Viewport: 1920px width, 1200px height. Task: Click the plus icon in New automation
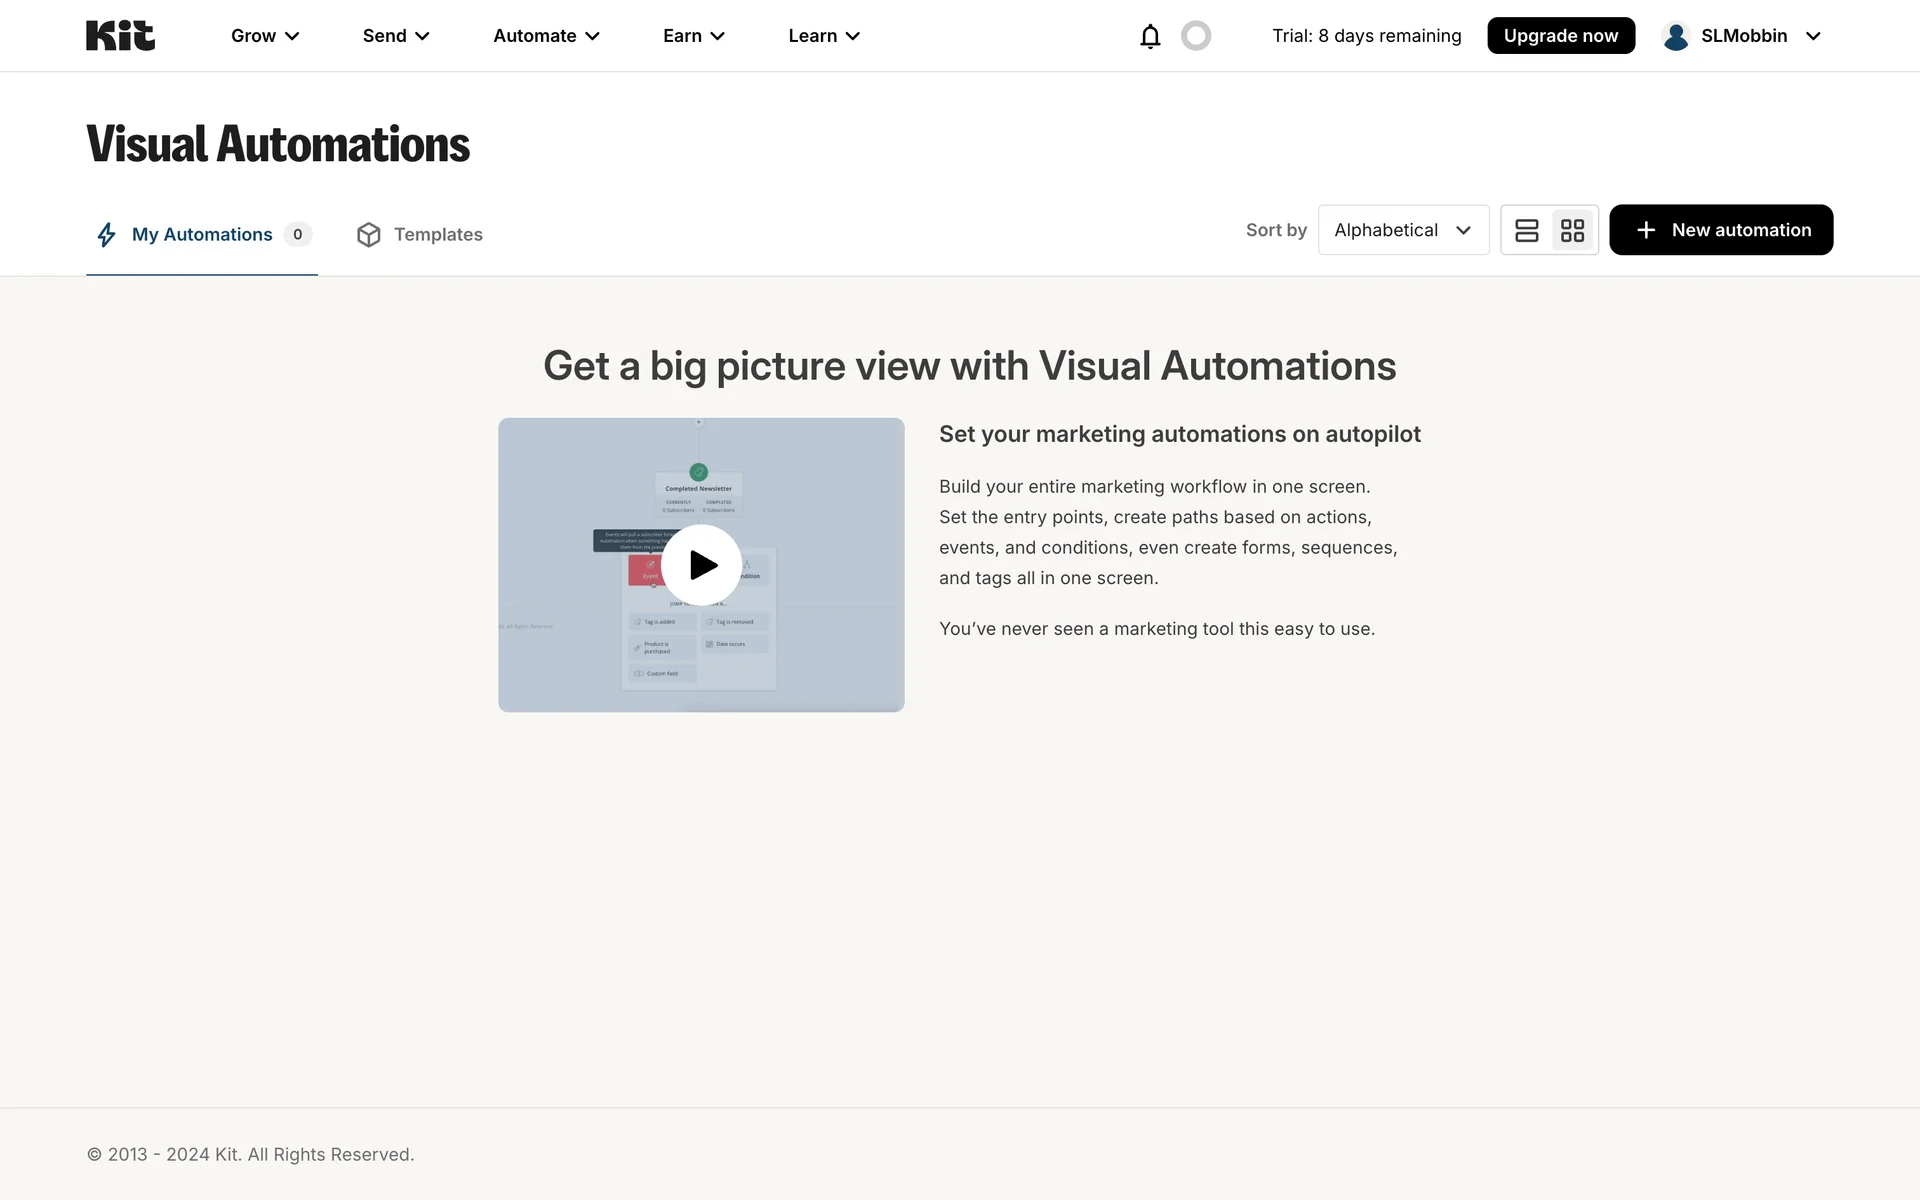pyautogui.click(x=1646, y=230)
